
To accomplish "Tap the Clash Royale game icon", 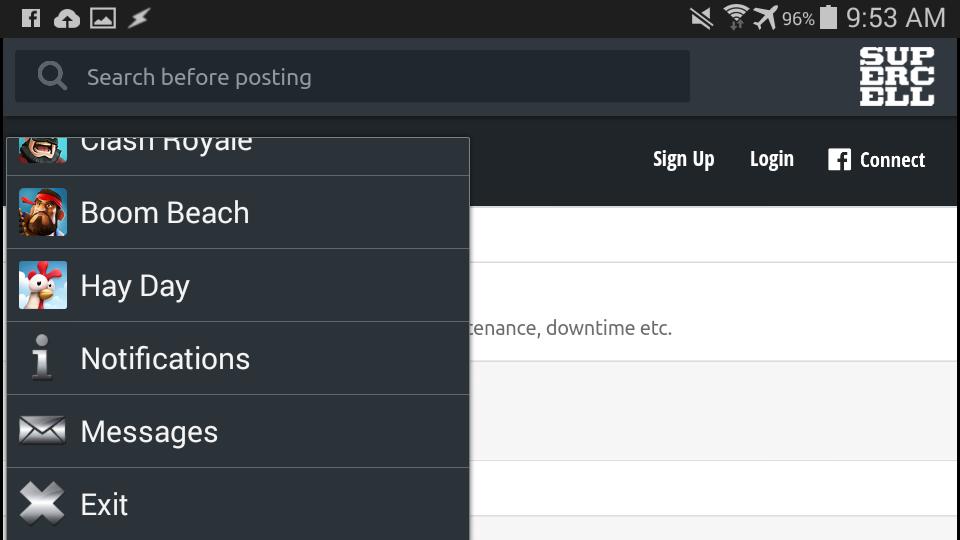I will (x=42, y=150).
